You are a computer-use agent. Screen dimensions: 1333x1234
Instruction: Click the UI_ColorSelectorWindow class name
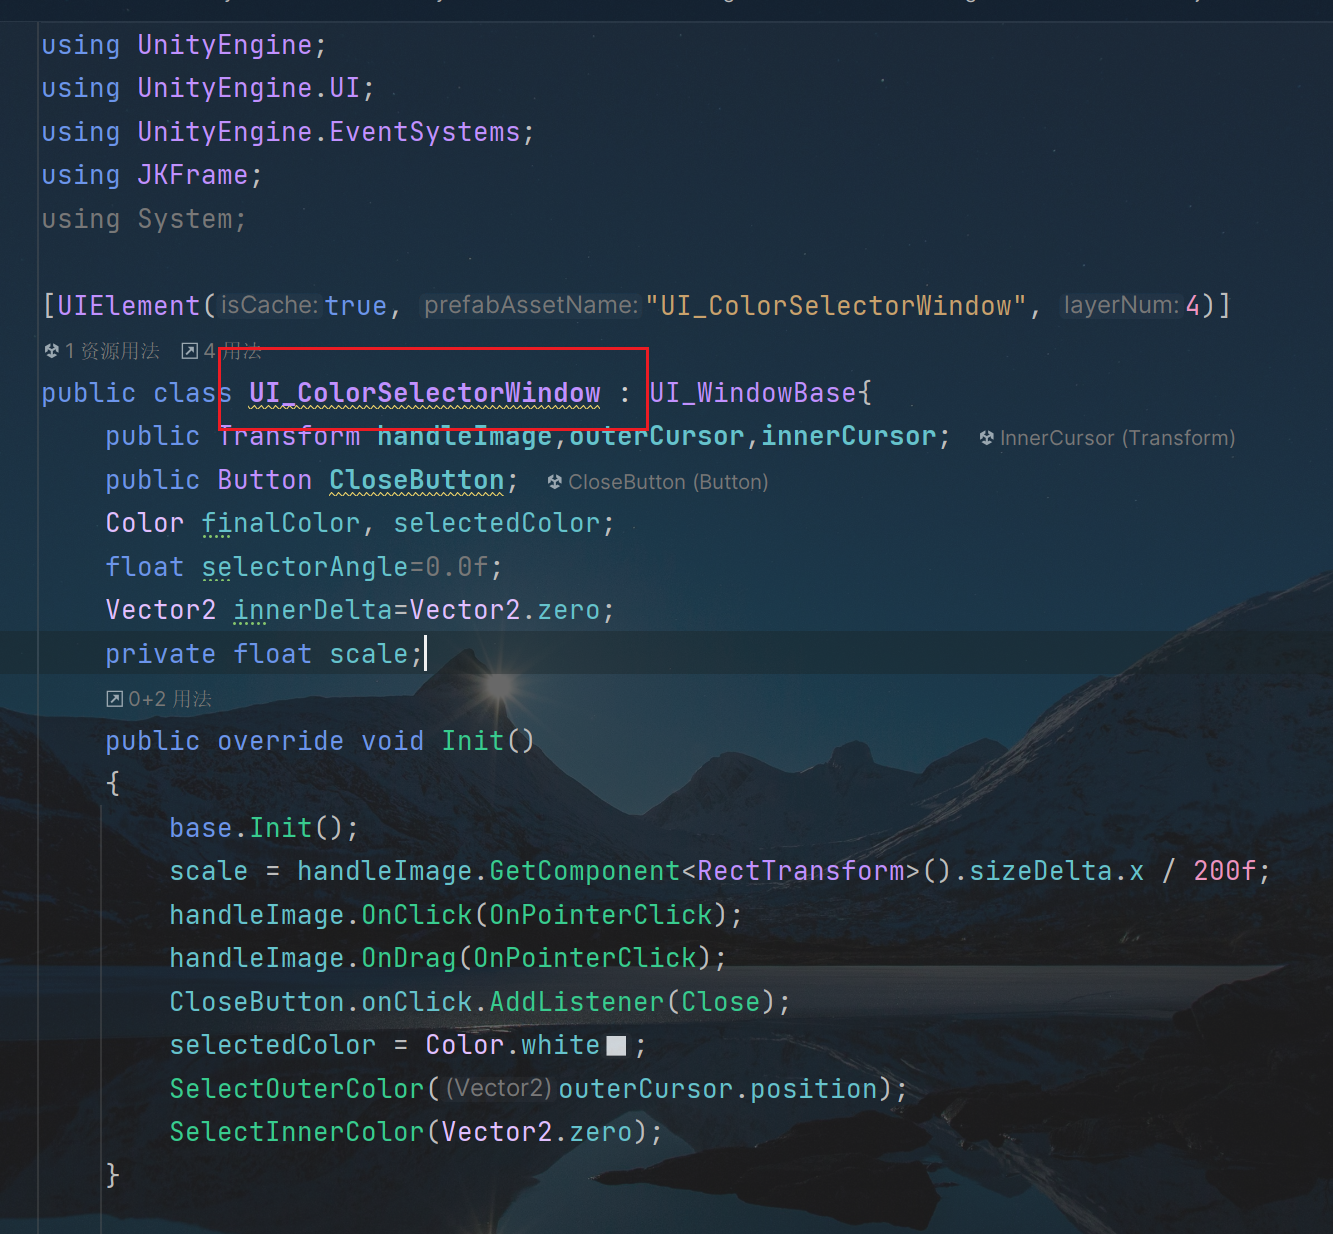[424, 393]
